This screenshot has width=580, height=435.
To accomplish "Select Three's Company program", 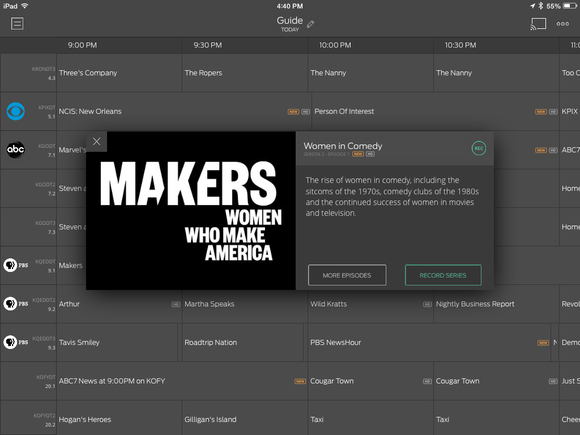I will [x=119, y=73].
